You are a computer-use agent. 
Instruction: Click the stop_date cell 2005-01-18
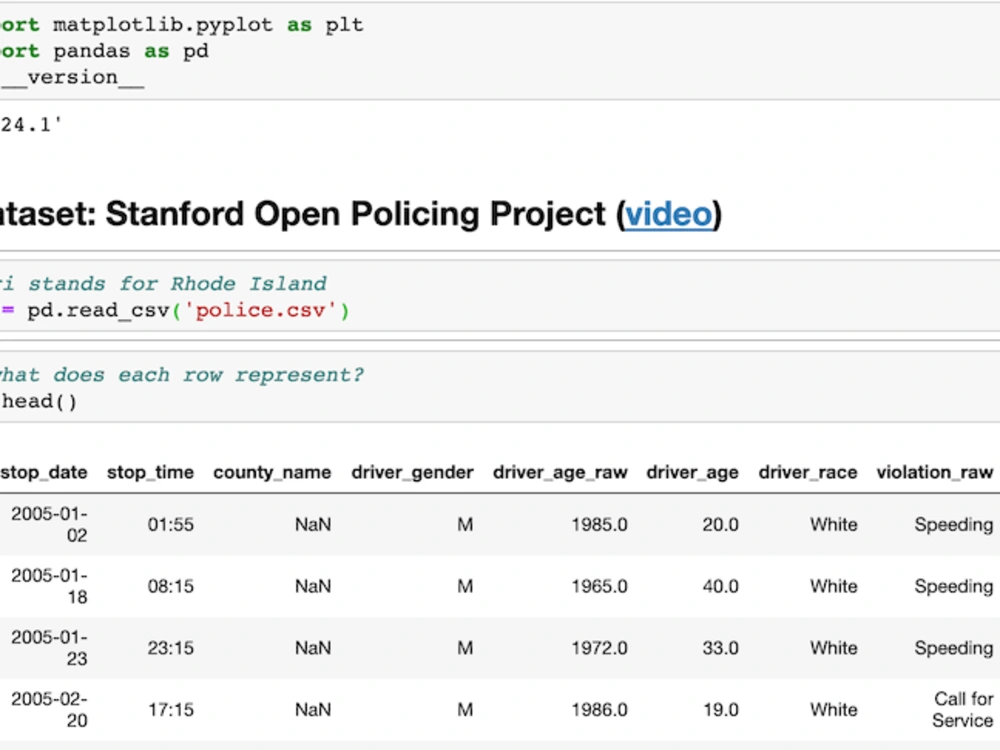[49, 586]
